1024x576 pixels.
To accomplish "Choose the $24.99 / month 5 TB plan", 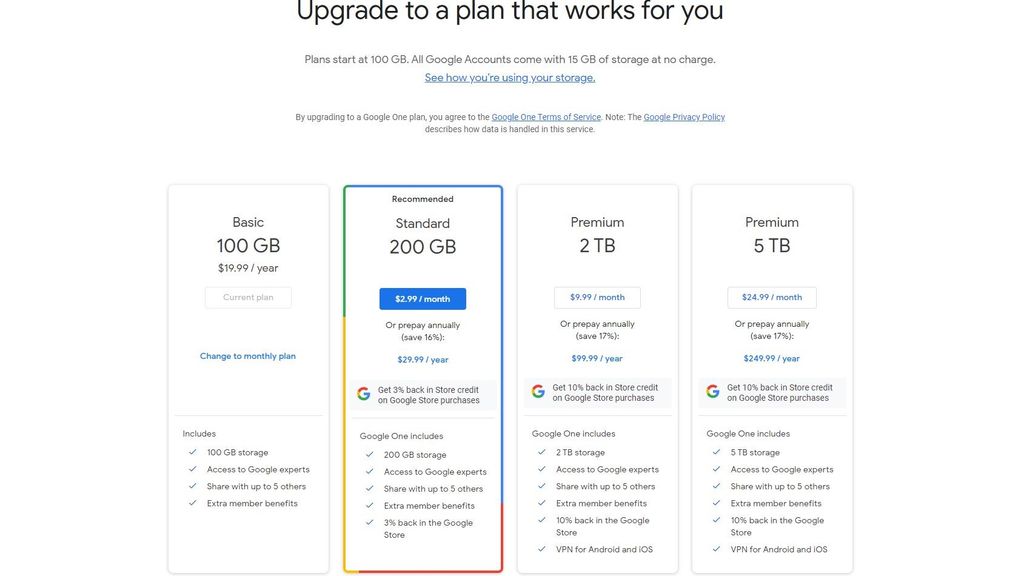I will [x=771, y=298].
